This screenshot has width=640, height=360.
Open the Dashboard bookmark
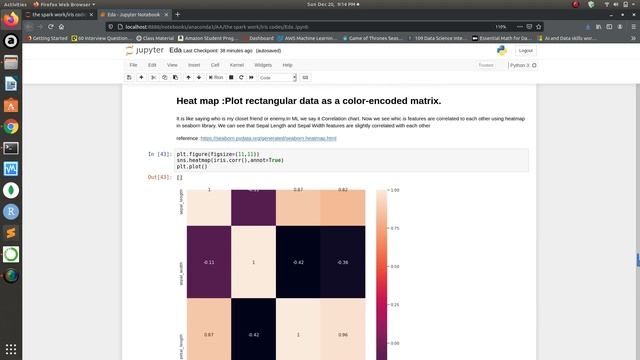click(x=258, y=38)
